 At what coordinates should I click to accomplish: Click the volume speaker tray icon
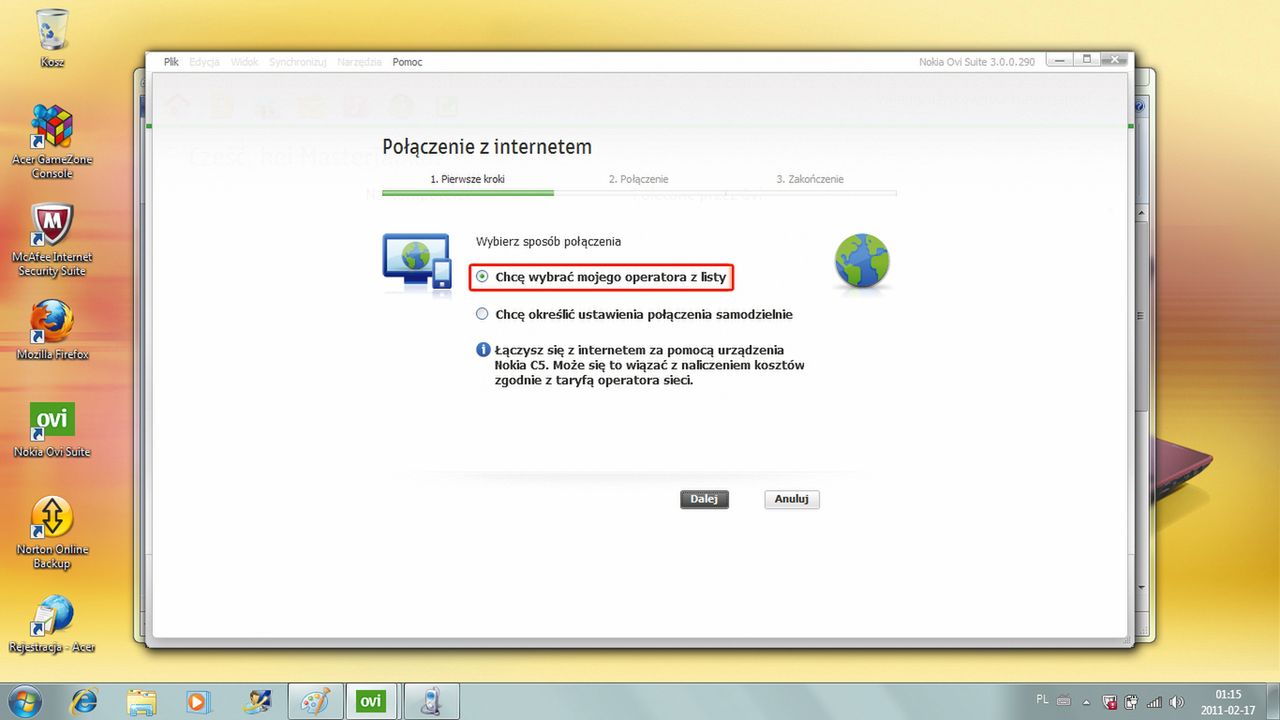click(x=1177, y=702)
